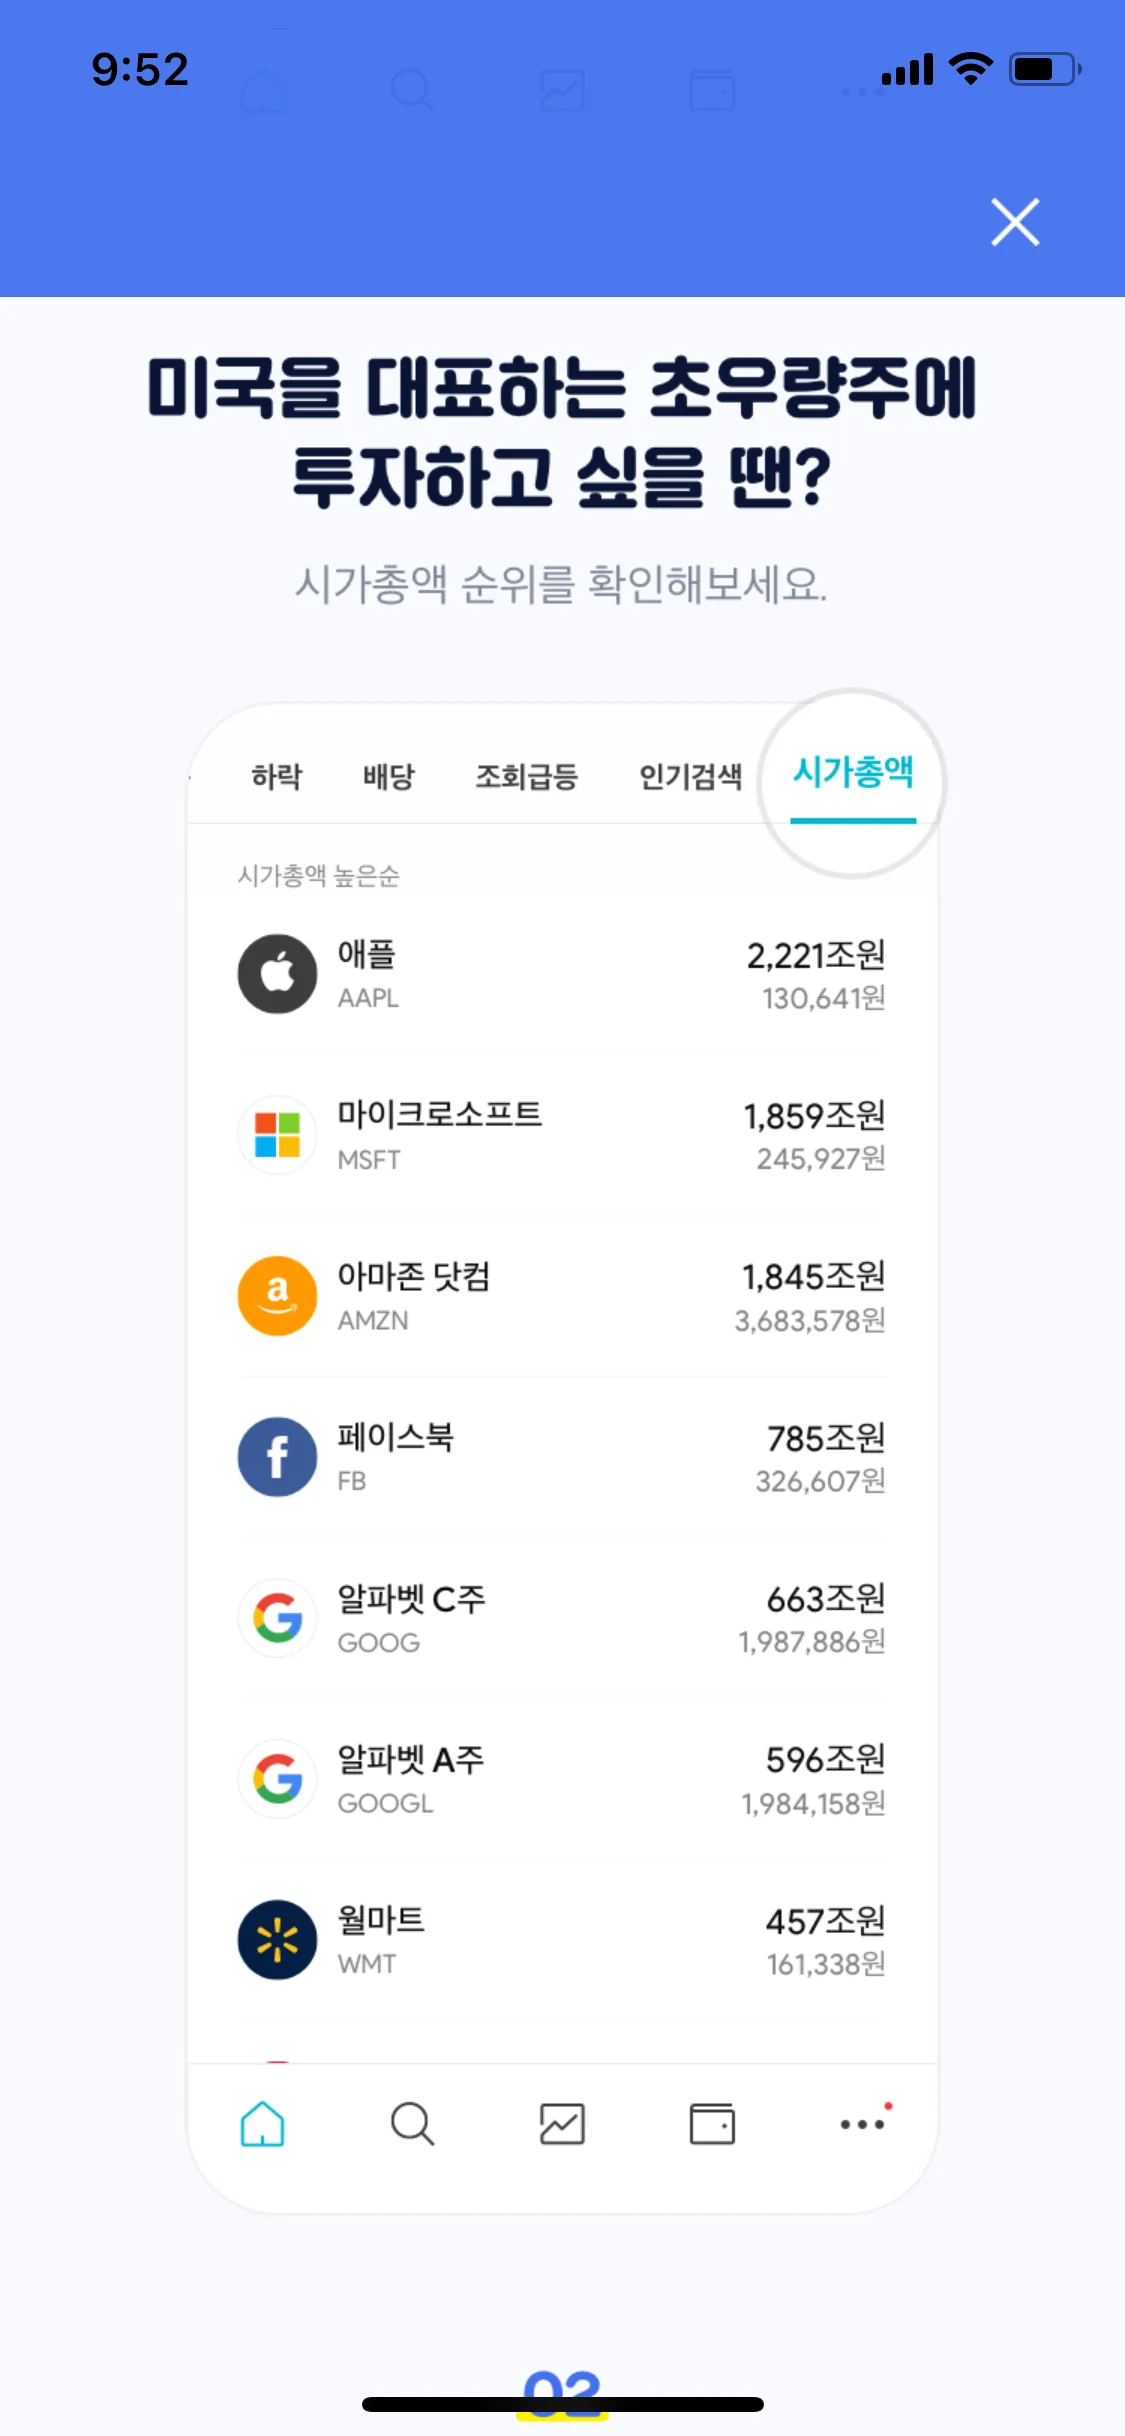
Task: Tap the Facebook logo icon
Action: point(277,1457)
